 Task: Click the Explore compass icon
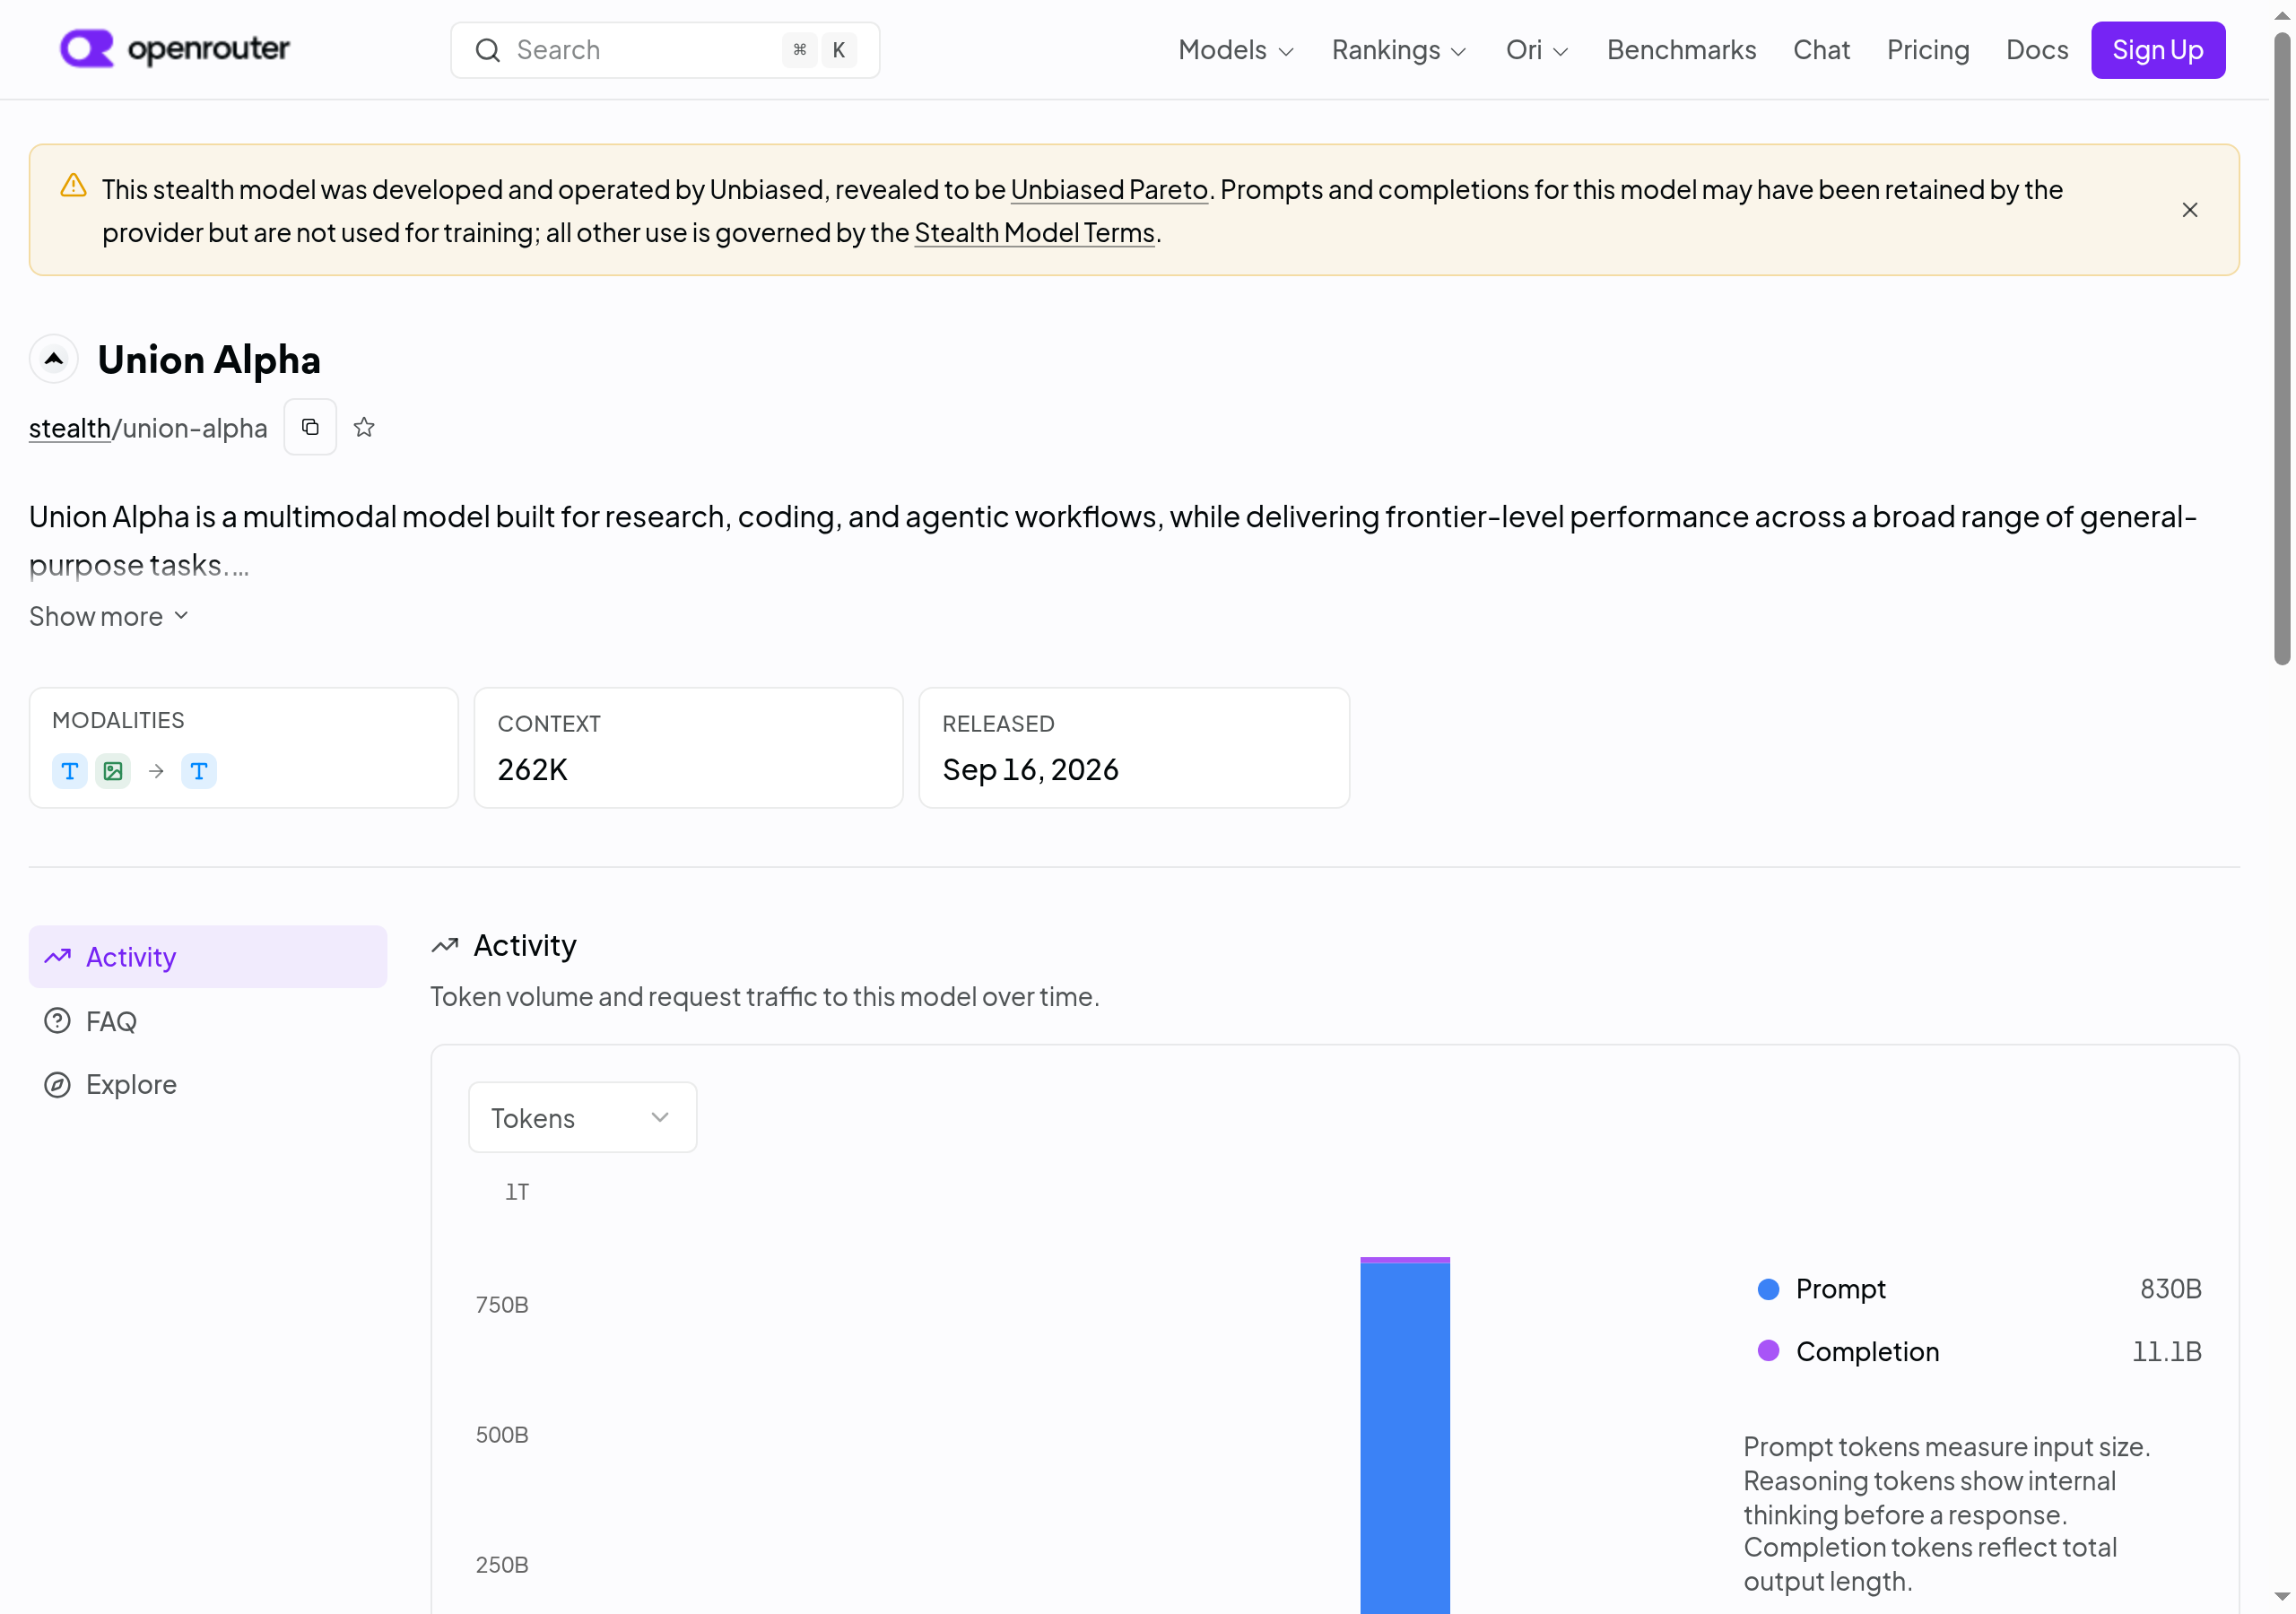(x=57, y=1085)
